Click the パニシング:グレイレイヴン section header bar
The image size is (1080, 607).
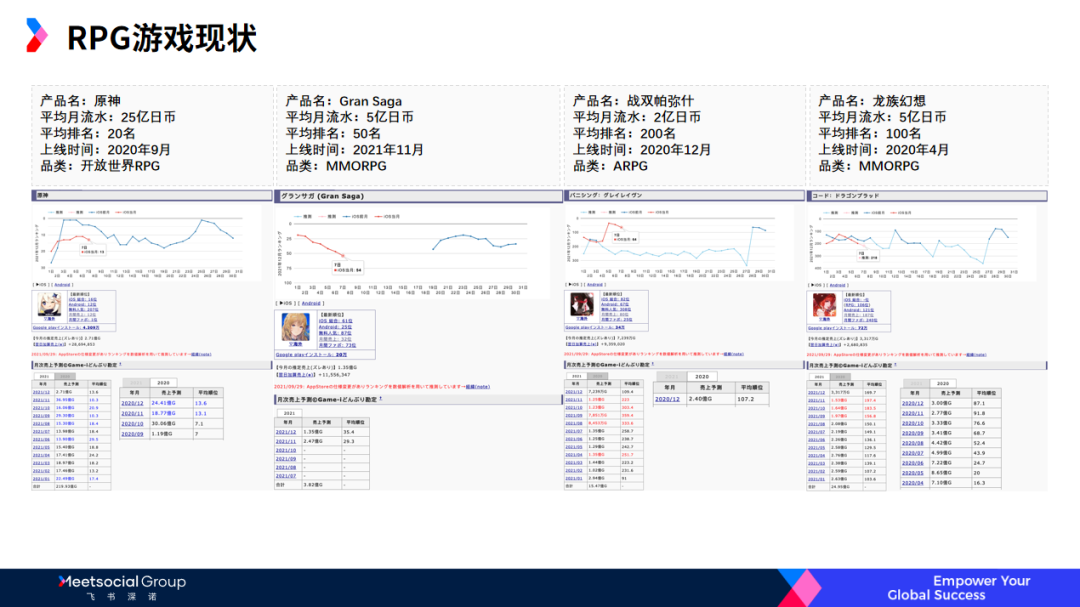(685, 196)
